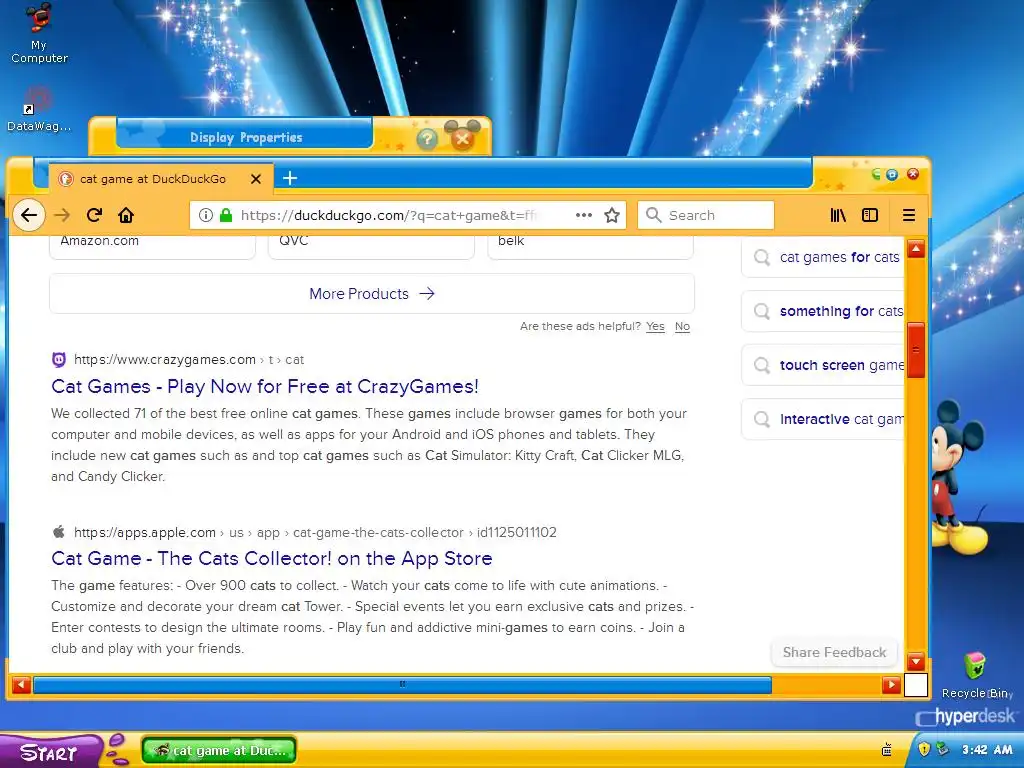Toggle the sidebar view icon

(x=870, y=215)
